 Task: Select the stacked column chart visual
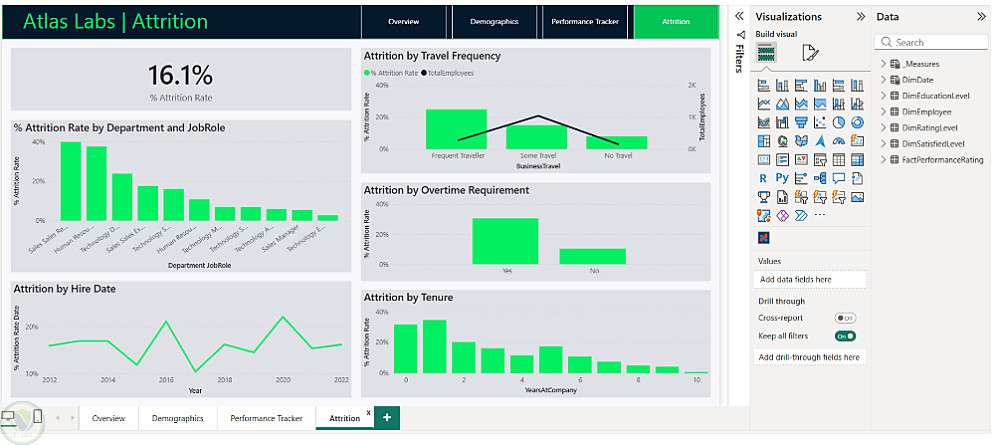[x=783, y=85]
